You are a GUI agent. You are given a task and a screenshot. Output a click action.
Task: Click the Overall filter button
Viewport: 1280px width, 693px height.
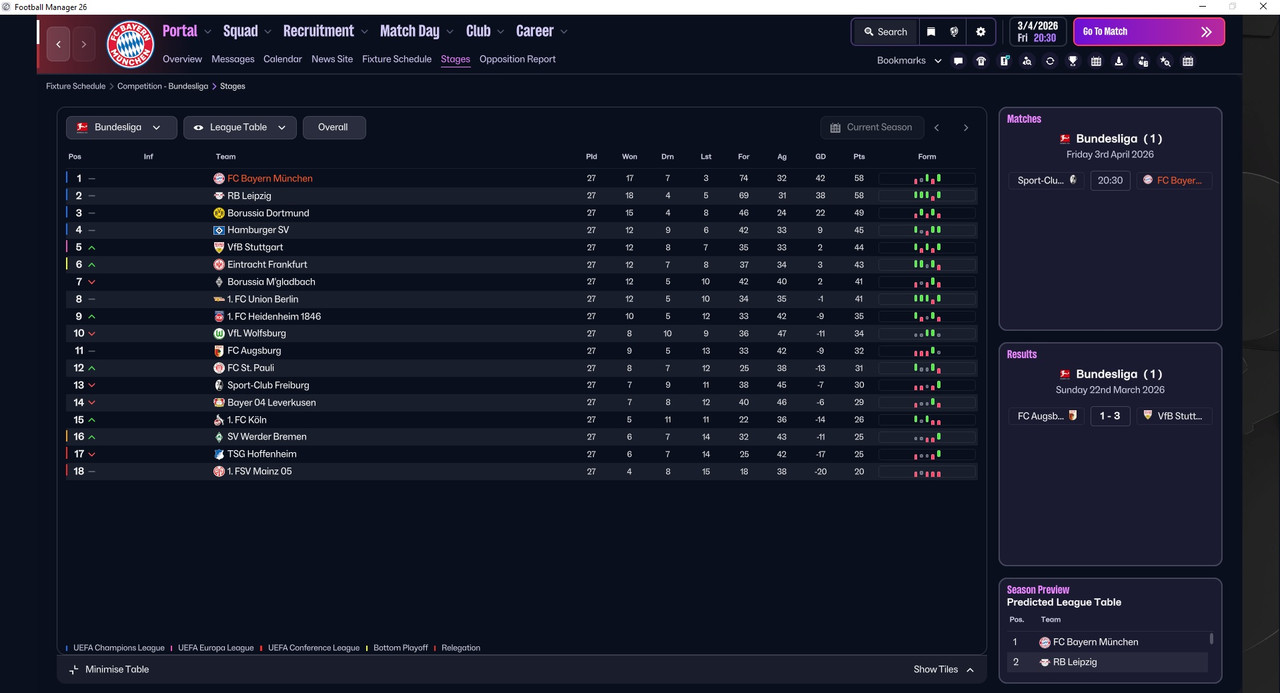pos(334,128)
